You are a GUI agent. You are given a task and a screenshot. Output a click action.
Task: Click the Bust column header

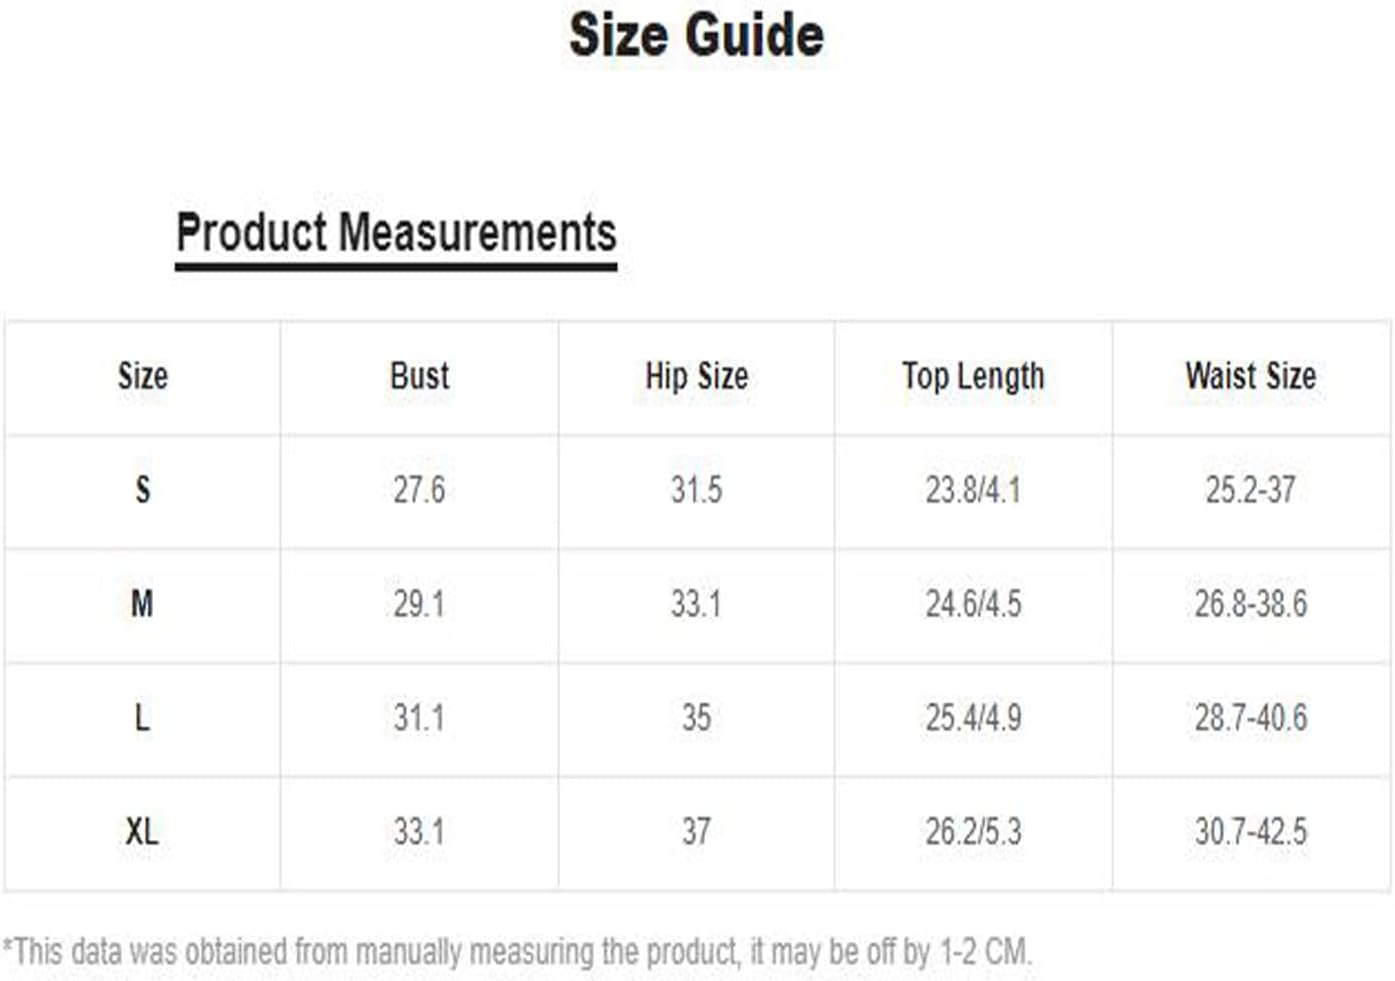[x=419, y=377]
